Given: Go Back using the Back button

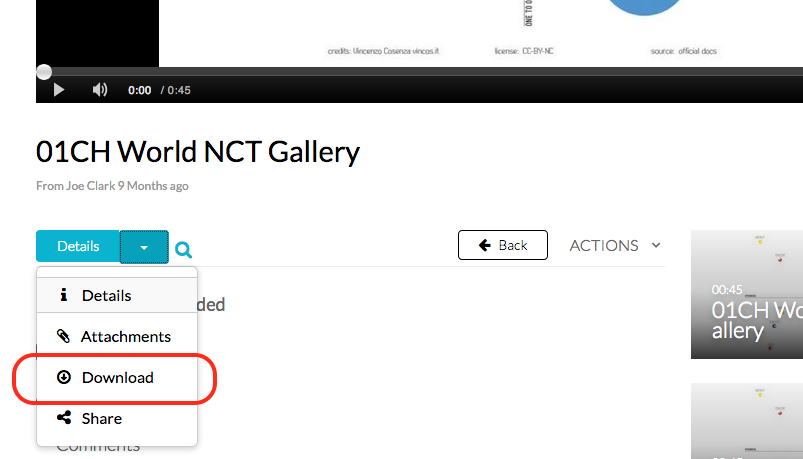Looking at the screenshot, I should point(502,245).
